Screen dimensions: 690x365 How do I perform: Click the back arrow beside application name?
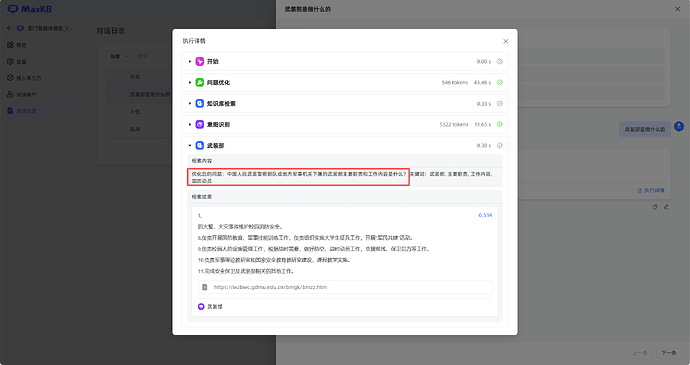point(10,28)
